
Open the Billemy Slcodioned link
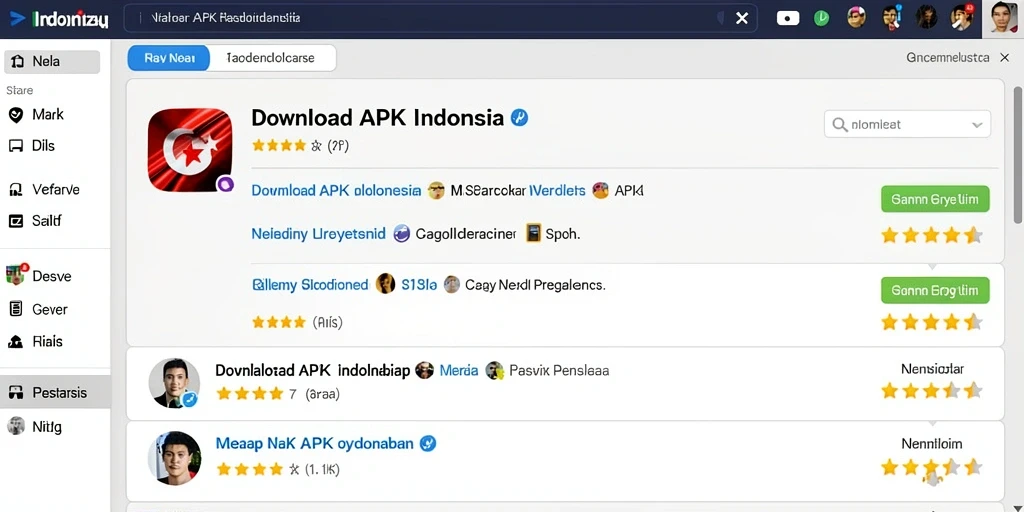310,285
